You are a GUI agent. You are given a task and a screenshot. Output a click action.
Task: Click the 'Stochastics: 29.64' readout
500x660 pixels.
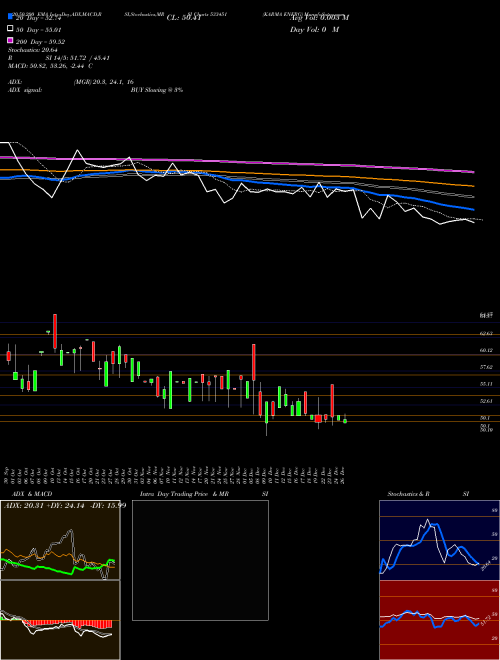pyautogui.click(x=33, y=50)
